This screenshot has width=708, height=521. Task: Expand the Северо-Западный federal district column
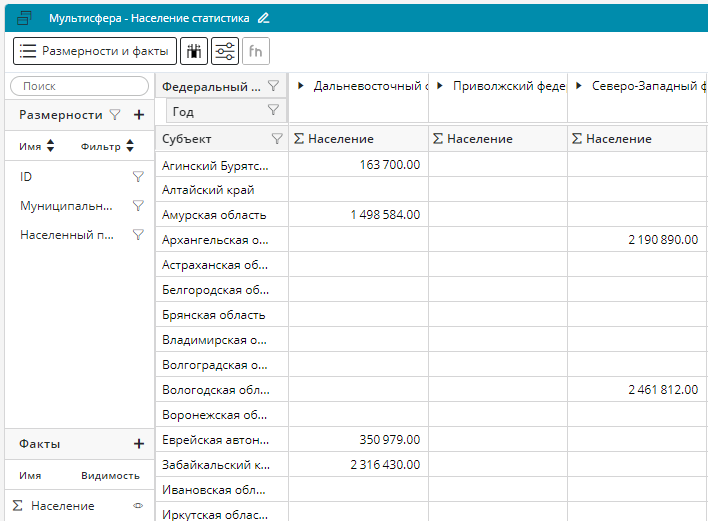[580, 87]
